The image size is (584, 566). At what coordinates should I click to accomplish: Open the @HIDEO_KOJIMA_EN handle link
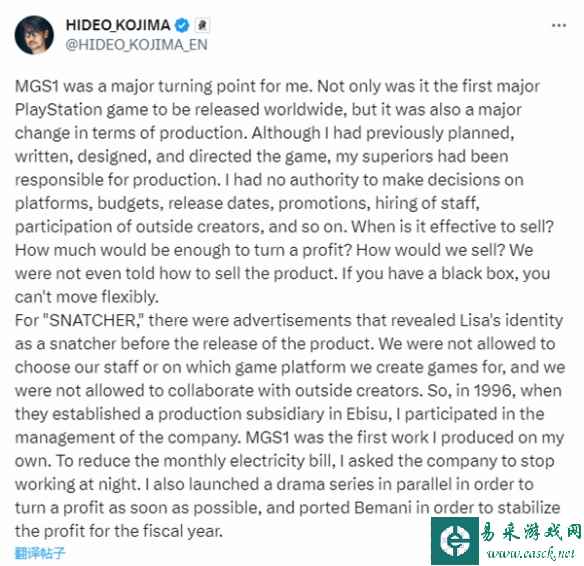pos(136,45)
